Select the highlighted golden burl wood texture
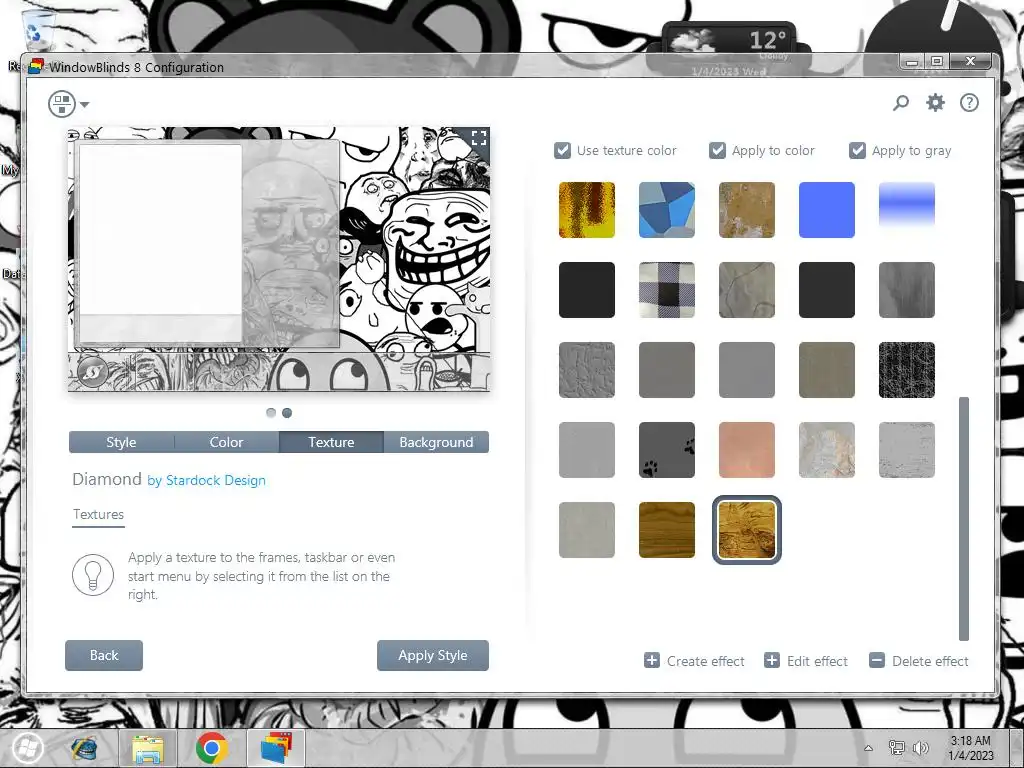 746,530
